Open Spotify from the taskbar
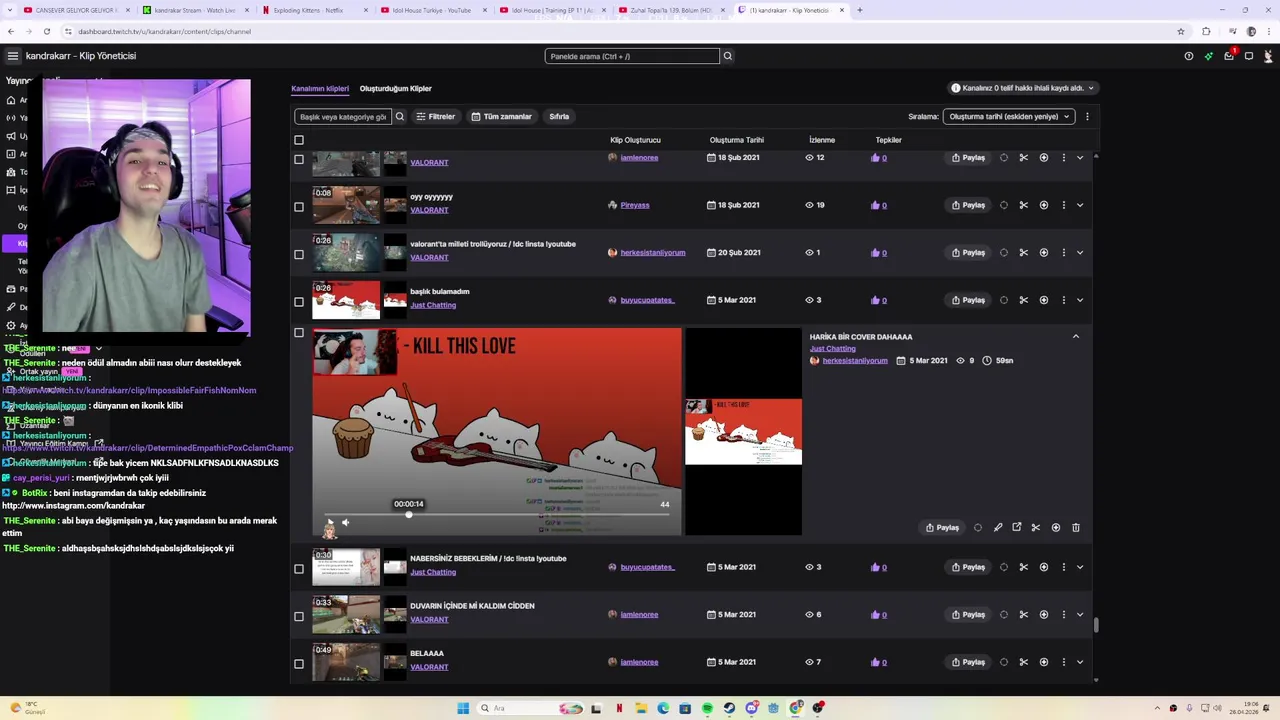 [x=707, y=708]
